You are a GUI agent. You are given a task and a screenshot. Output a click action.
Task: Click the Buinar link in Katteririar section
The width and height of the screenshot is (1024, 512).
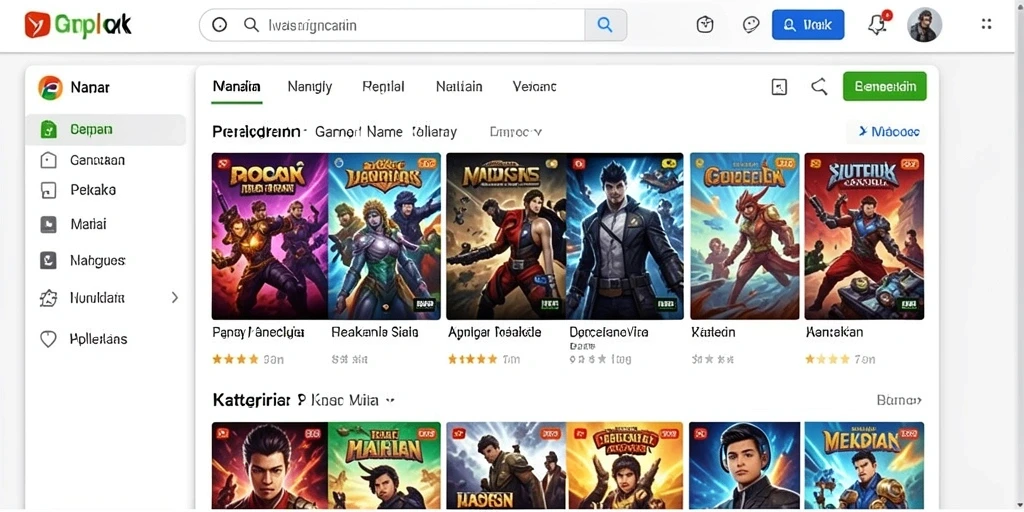click(x=899, y=400)
